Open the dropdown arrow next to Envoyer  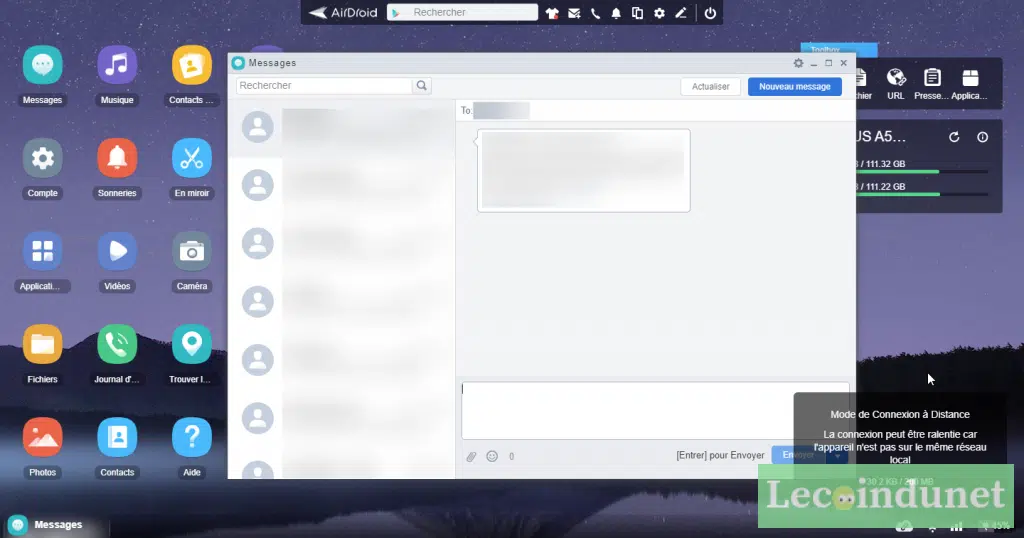coord(837,455)
